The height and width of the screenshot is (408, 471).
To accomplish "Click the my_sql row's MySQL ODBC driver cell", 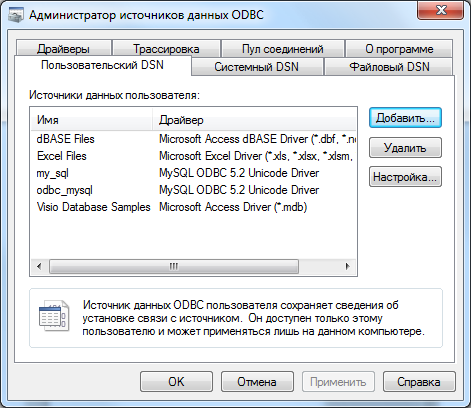I will (x=239, y=173).
